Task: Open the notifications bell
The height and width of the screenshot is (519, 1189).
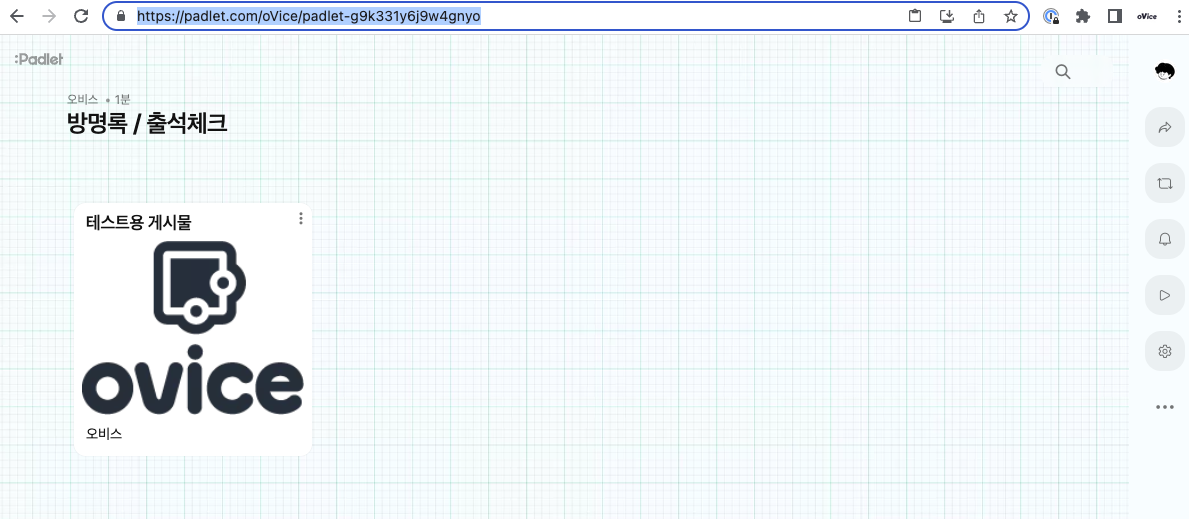Action: (1165, 239)
